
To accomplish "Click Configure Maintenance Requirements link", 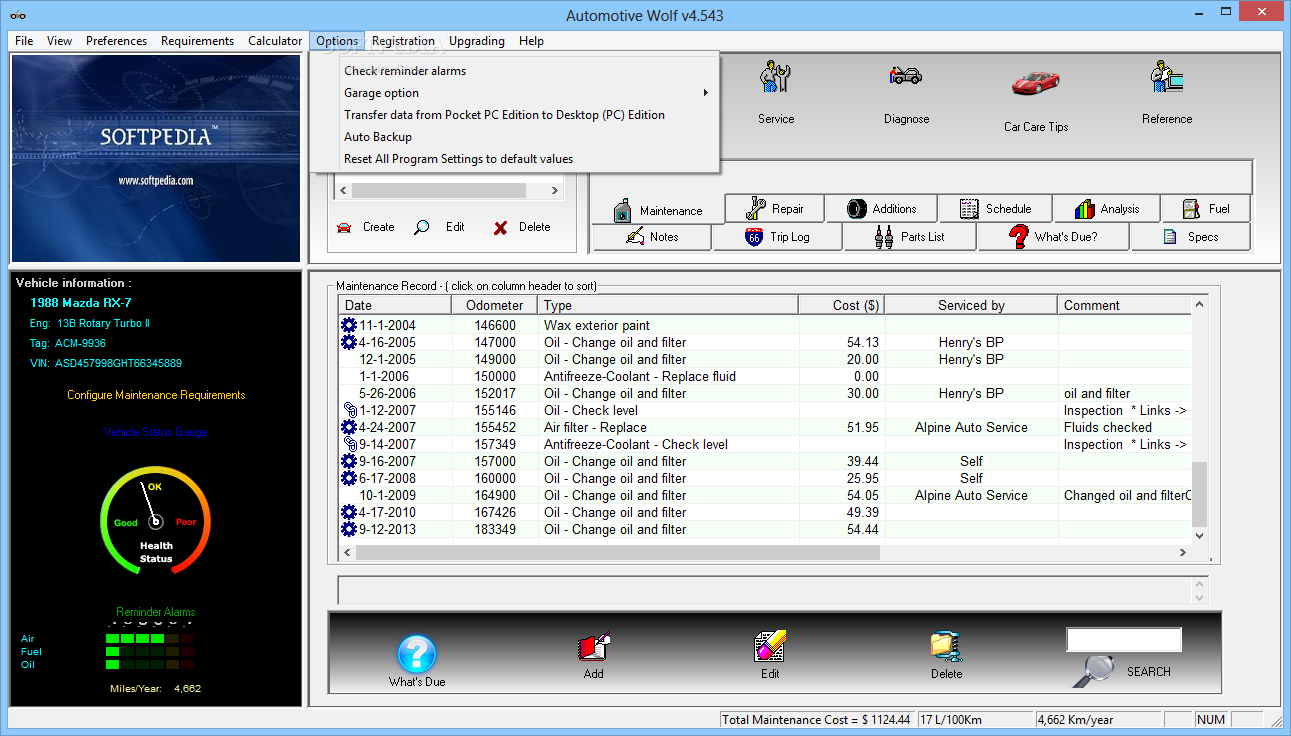I will [x=156, y=395].
